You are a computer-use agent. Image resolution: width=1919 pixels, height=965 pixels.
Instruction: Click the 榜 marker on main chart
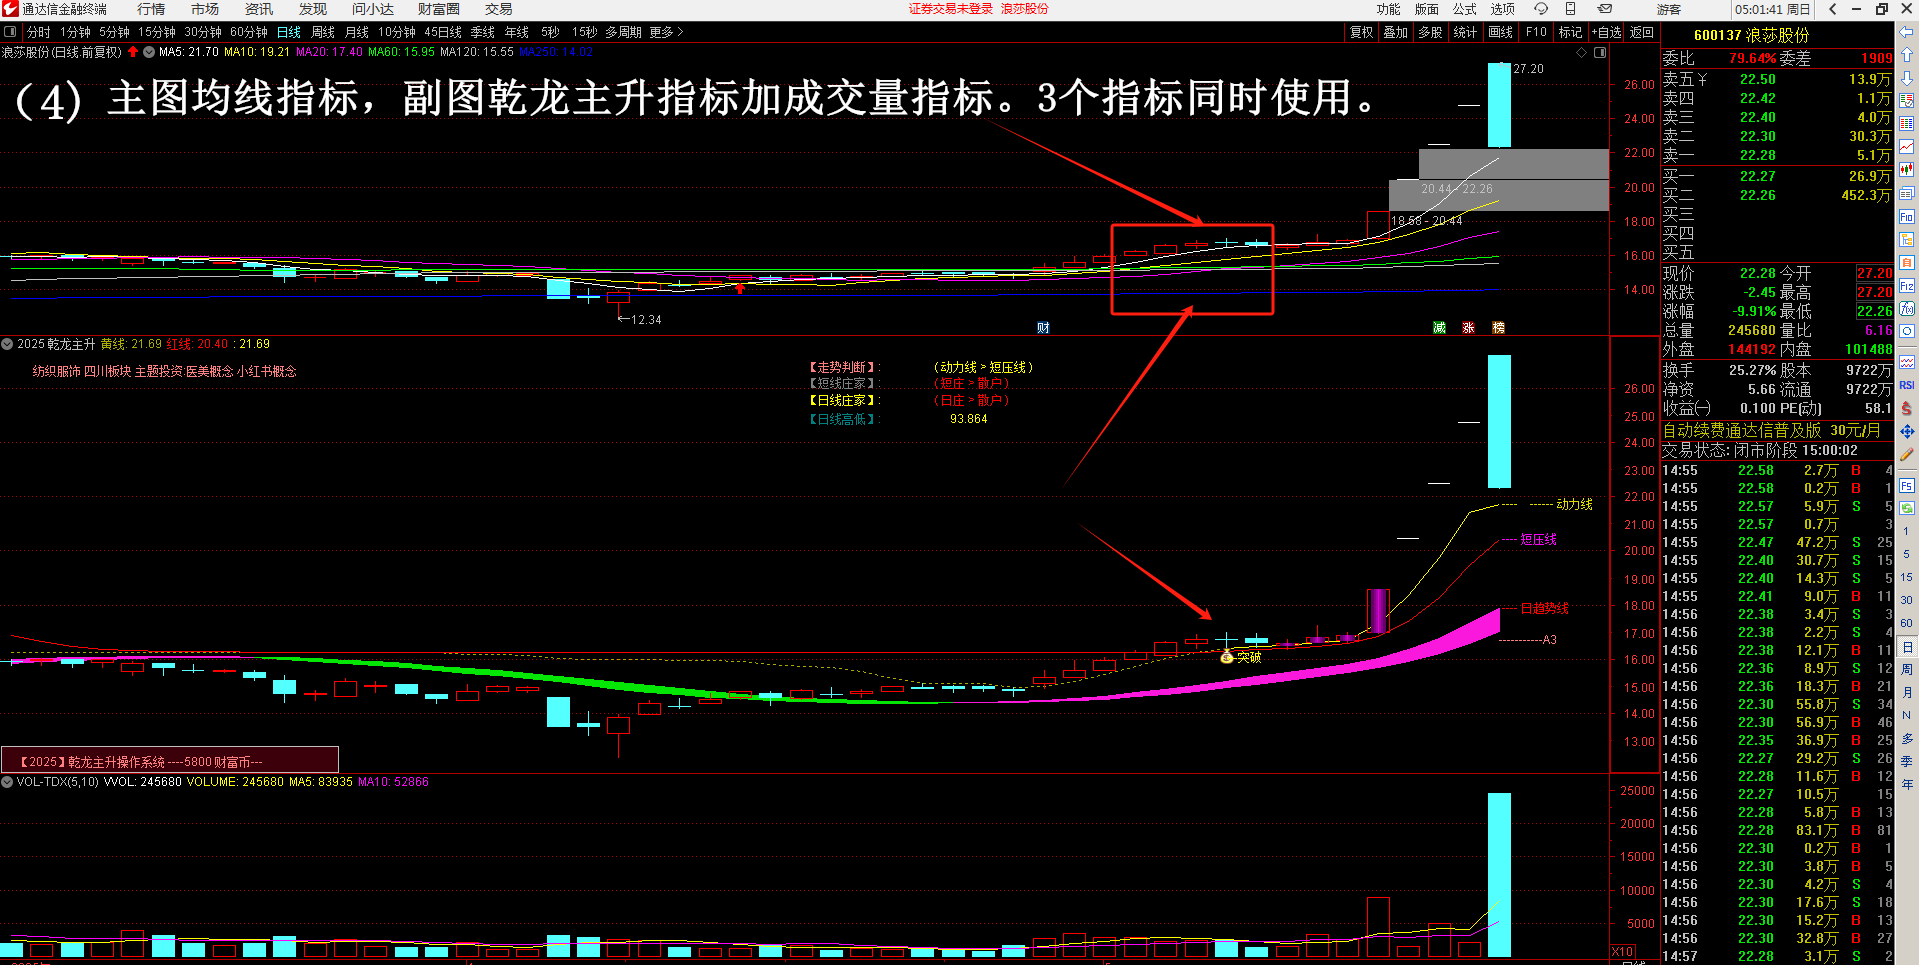(1498, 328)
